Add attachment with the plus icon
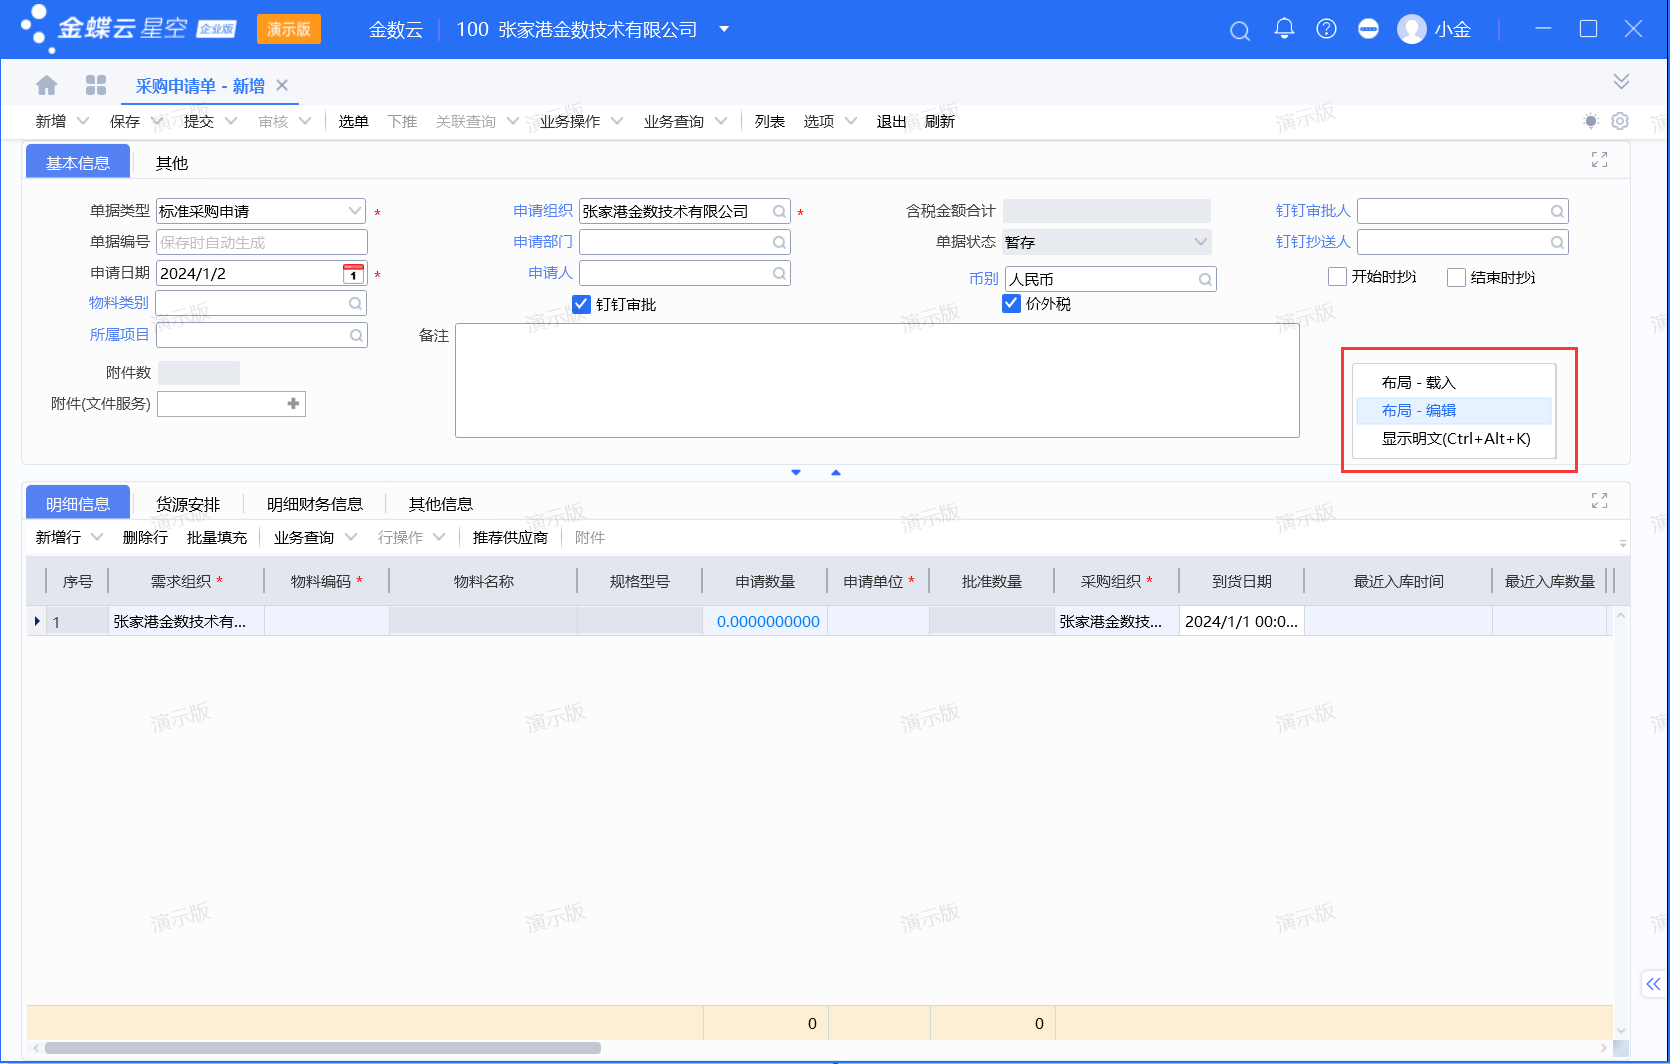 pyautogui.click(x=293, y=404)
